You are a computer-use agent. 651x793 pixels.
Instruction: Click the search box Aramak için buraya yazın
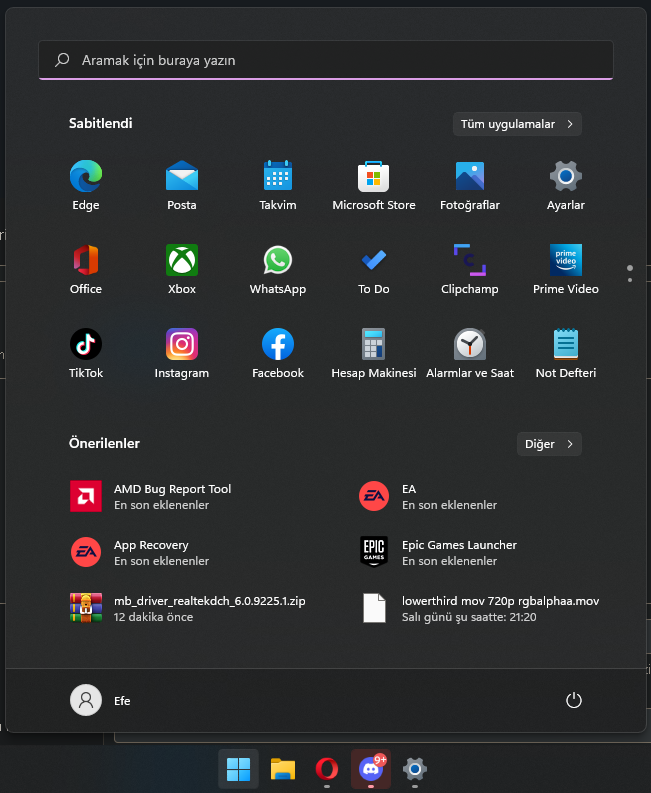pos(326,60)
